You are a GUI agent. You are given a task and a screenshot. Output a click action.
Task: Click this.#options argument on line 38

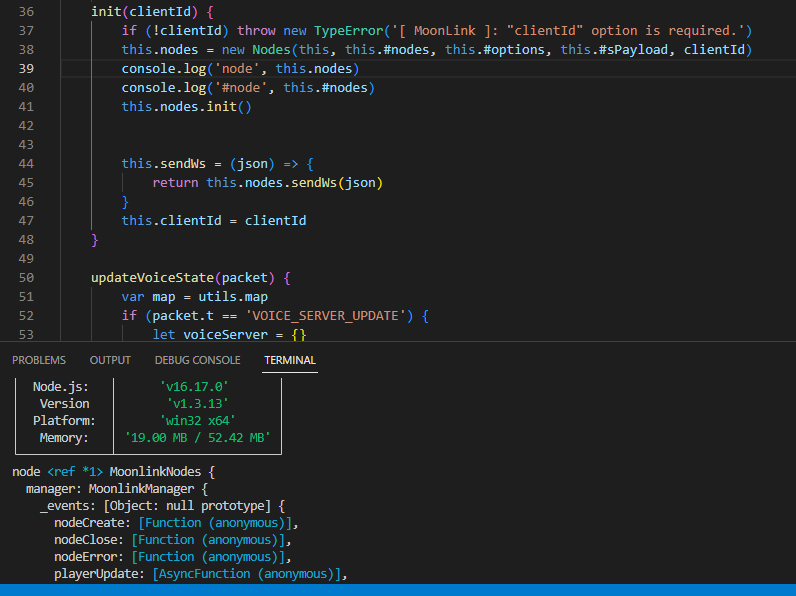tap(495, 50)
